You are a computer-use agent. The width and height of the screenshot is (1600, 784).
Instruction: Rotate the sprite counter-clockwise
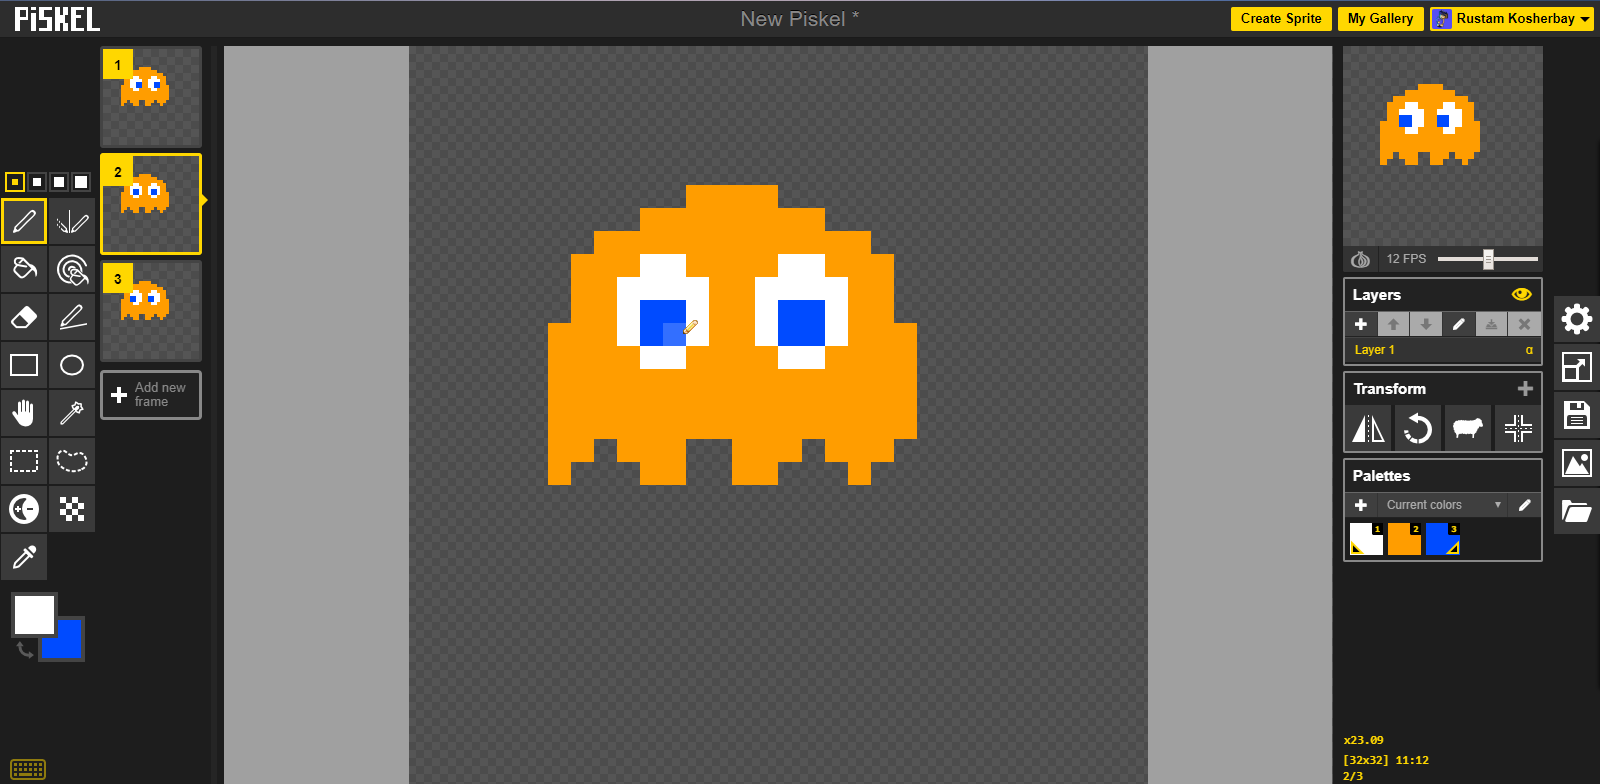pyautogui.click(x=1418, y=428)
